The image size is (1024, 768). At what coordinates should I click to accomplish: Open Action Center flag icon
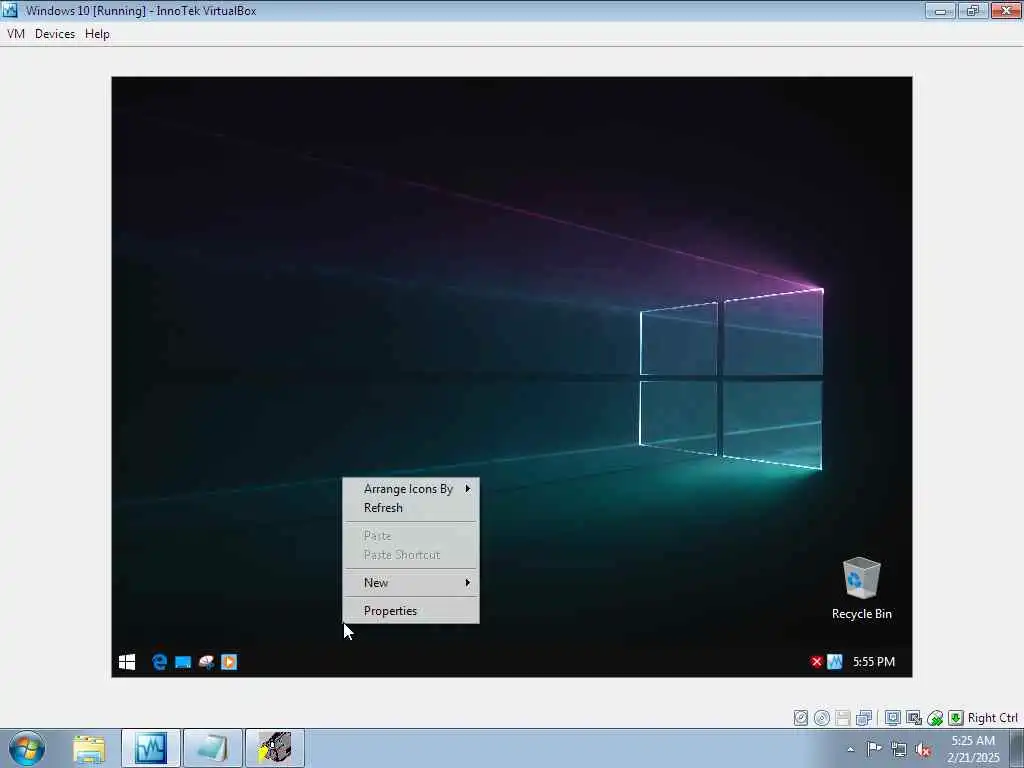click(874, 749)
